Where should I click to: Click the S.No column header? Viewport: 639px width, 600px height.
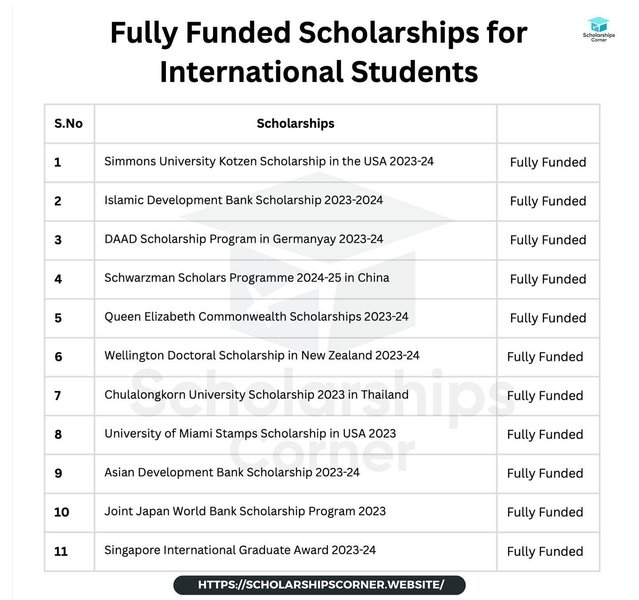click(x=68, y=124)
